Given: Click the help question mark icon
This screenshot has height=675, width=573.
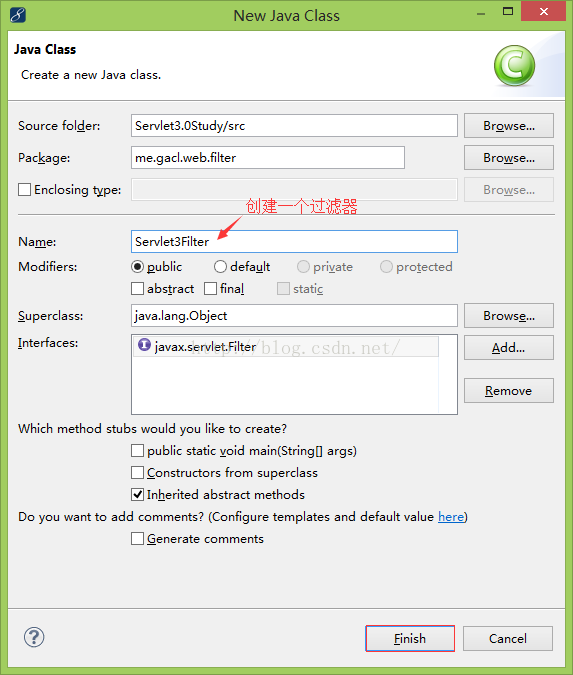Looking at the screenshot, I should click(x=34, y=638).
